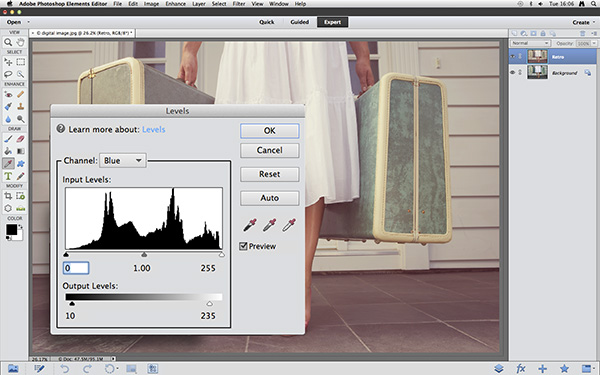Expand the Create dropdown arrow
600x375 pixels.
(594, 23)
